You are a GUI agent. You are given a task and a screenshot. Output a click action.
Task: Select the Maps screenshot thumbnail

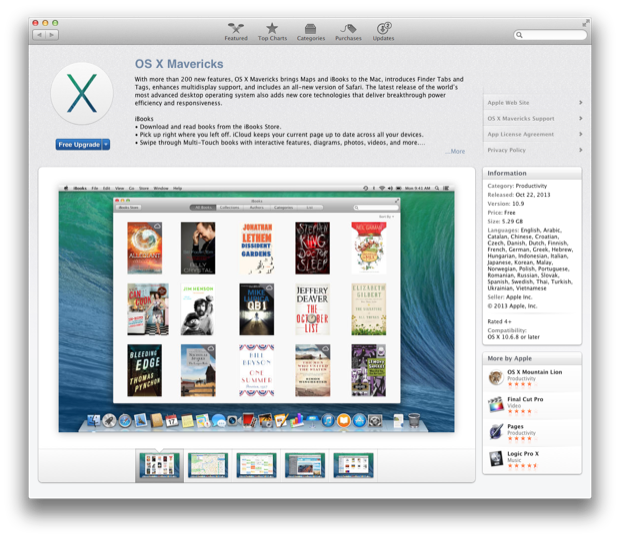[x=208, y=465]
